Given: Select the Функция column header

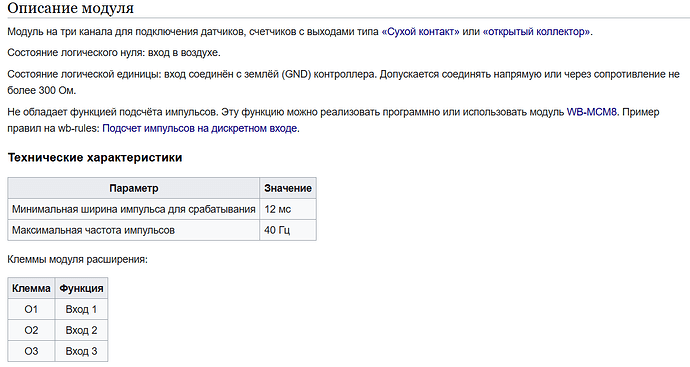Looking at the screenshot, I should pyautogui.click(x=81, y=289).
